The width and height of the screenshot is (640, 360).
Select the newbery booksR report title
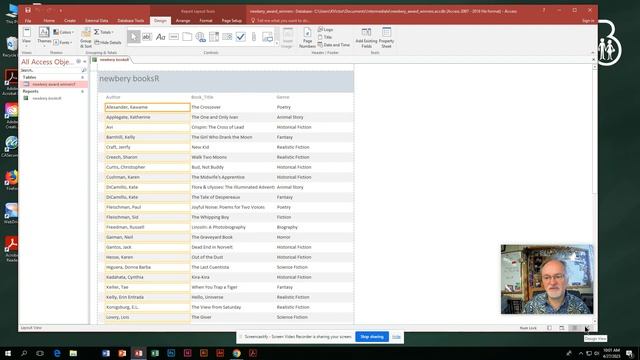129,78
